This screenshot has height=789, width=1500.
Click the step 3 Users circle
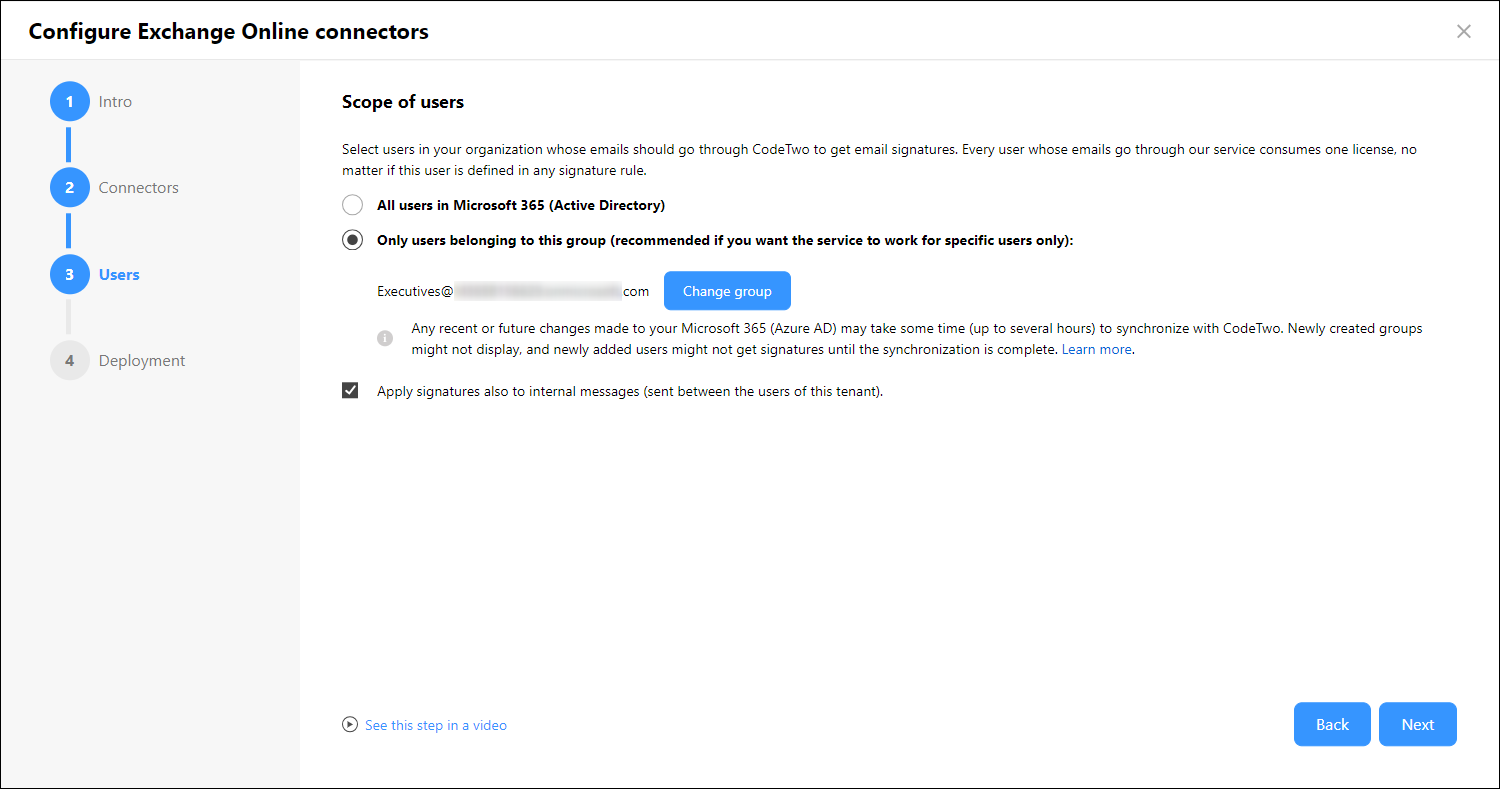[70, 274]
